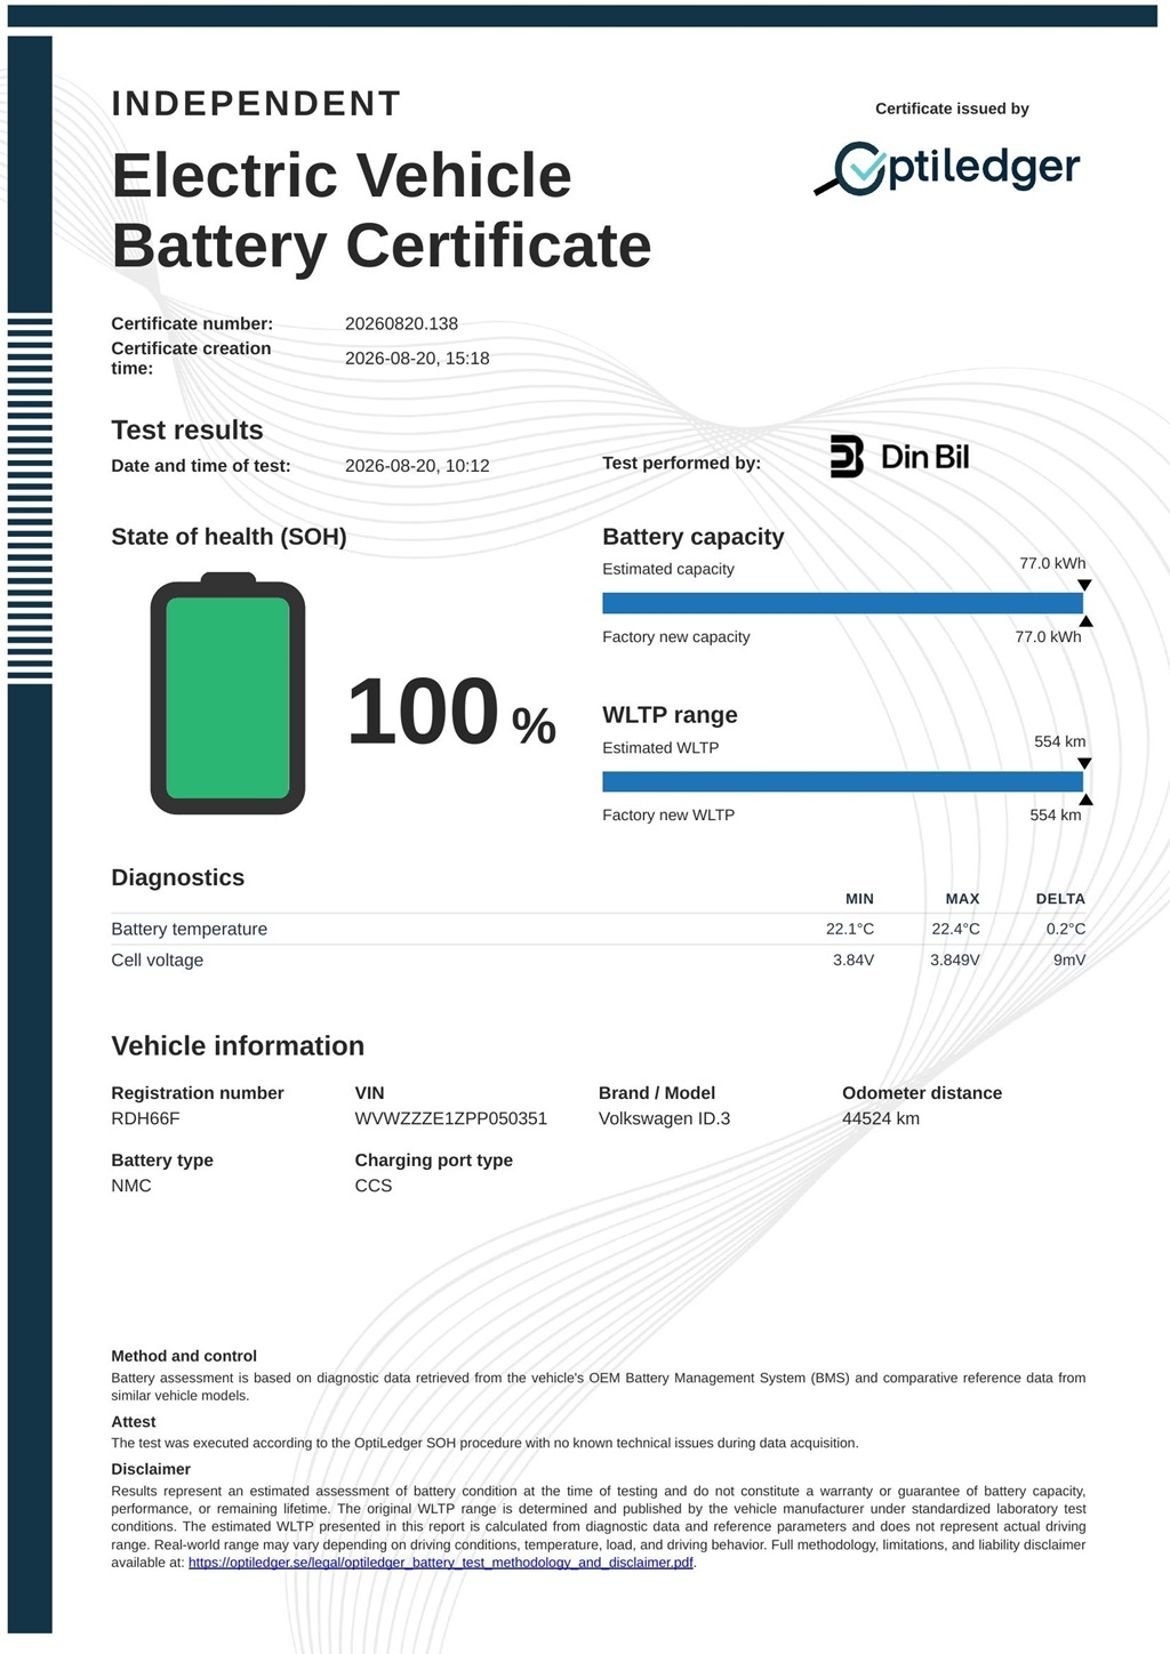
Task: Click the MAX column header
Action: 962,899
